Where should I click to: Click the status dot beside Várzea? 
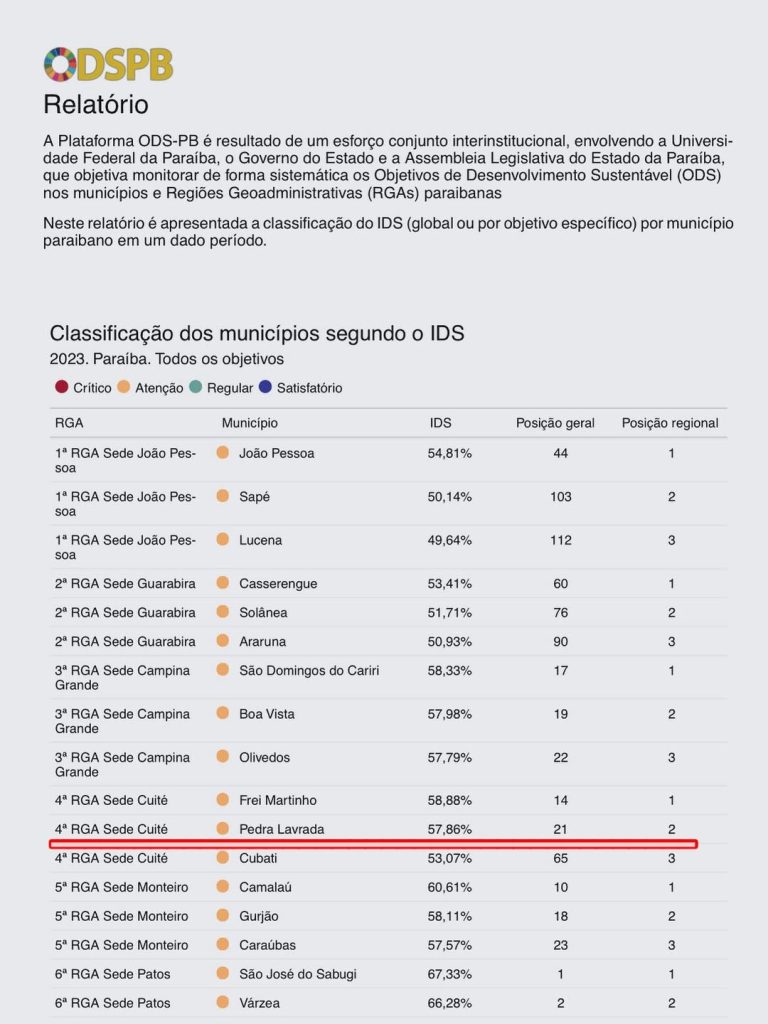click(x=223, y=1002)
